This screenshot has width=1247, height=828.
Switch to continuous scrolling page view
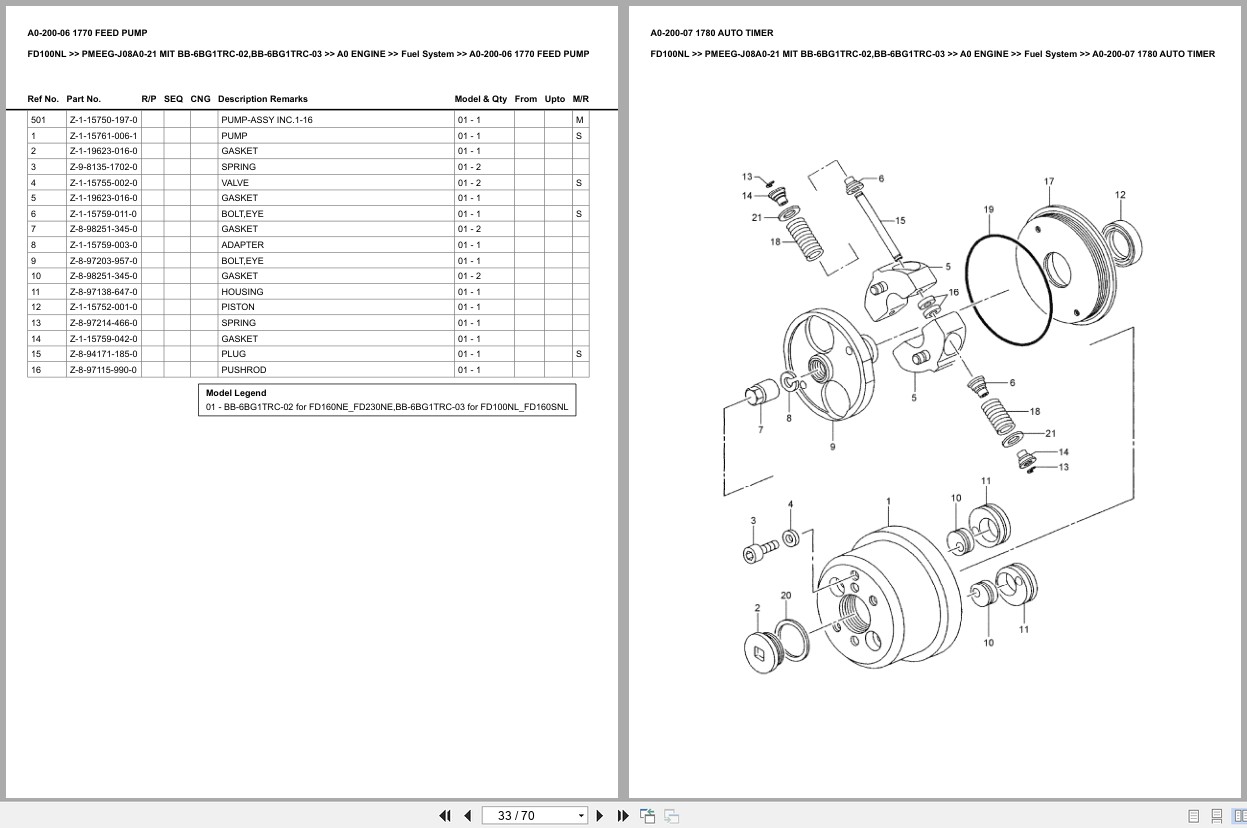click(1216, 816)
